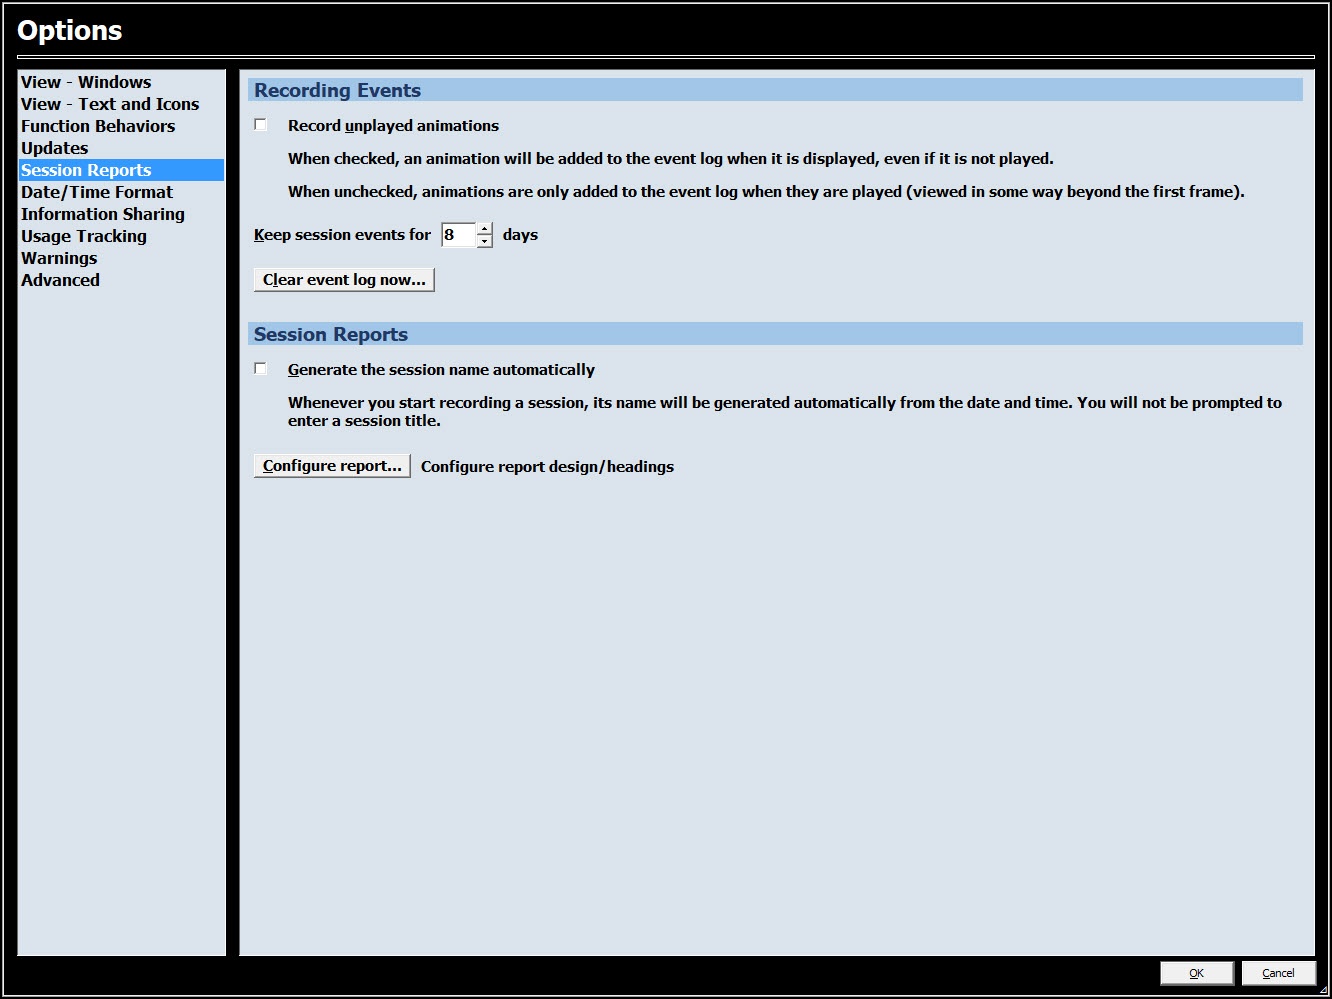This screenshot has height=999, width=1332.
Task: Click the keep session events days field
Action: (x=458, y=235)
